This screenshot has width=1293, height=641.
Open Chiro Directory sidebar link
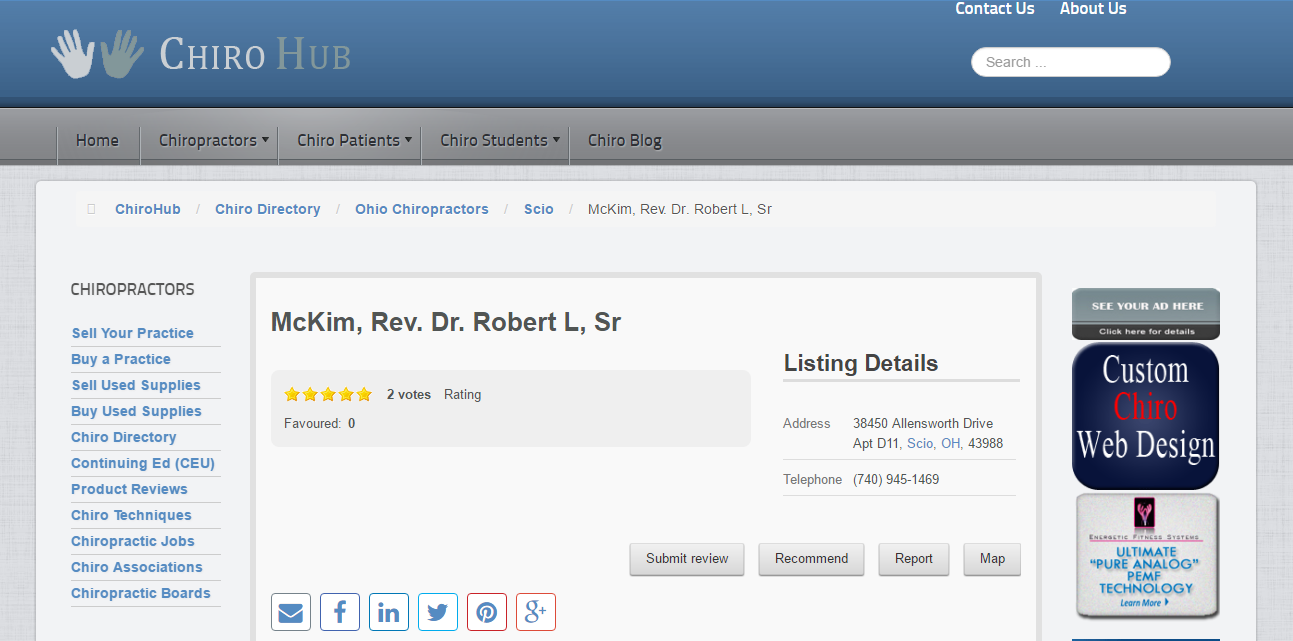(x=124, y=437)
